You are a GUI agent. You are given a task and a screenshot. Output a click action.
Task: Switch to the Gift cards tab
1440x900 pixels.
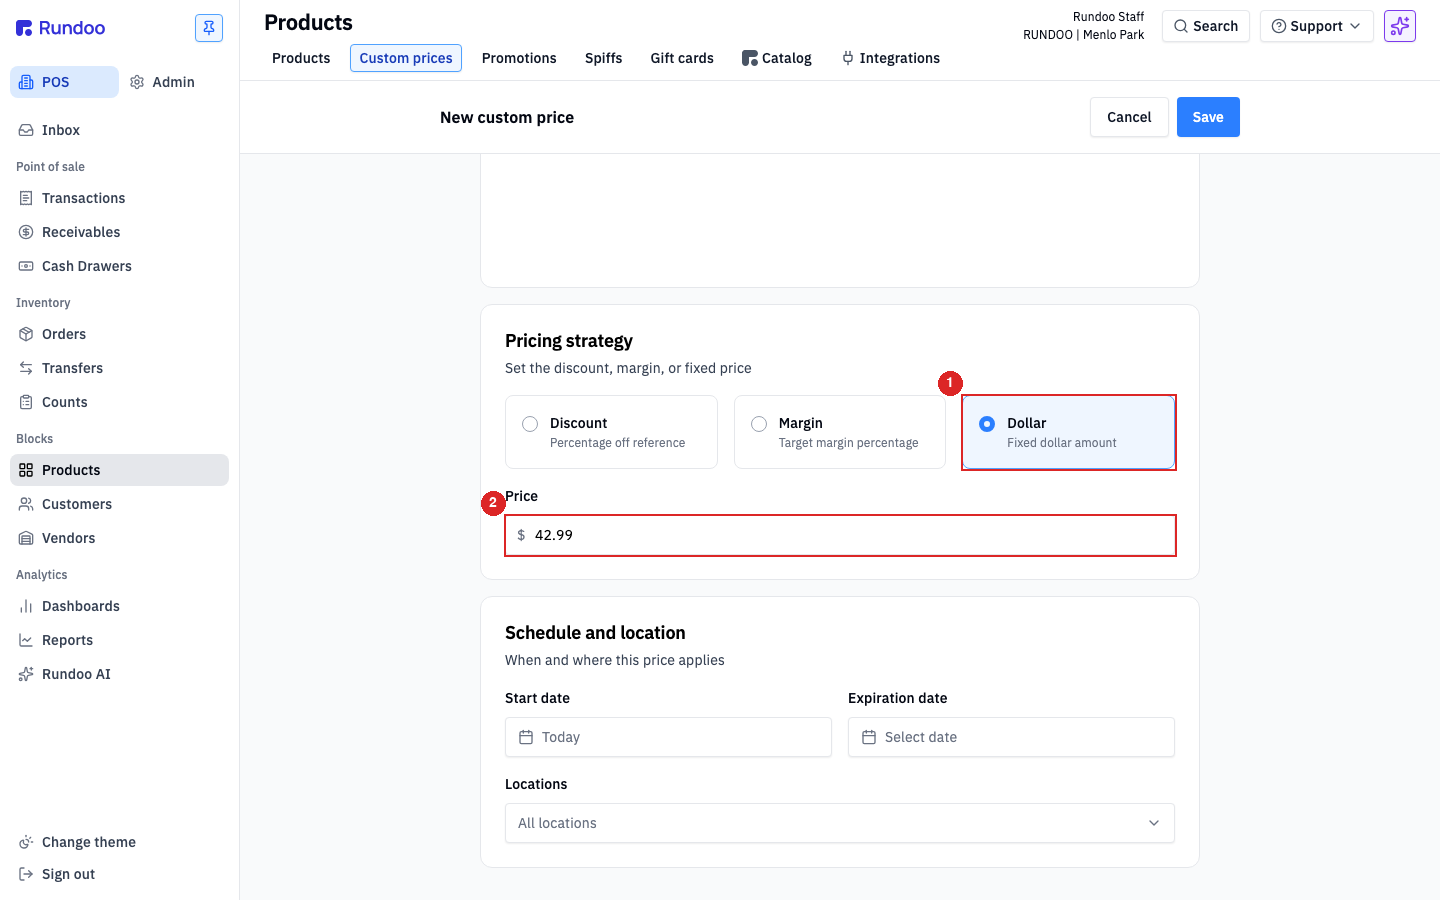click(x=682, y=58)
